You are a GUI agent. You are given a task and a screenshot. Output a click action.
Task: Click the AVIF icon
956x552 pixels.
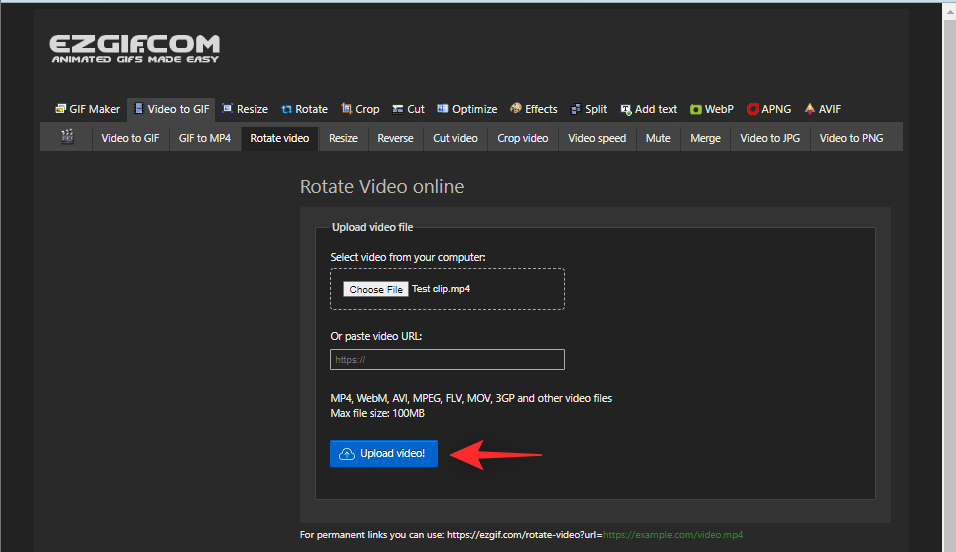pos(810,109)
